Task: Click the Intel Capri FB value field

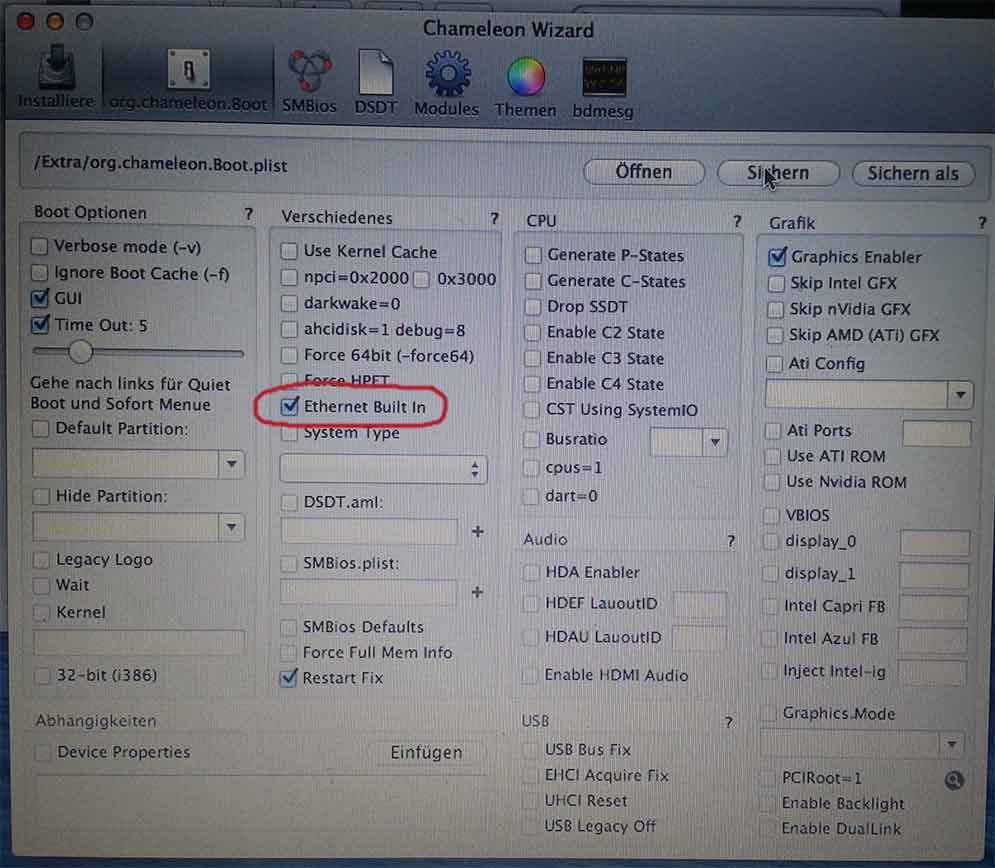Action: pos(933,608)
